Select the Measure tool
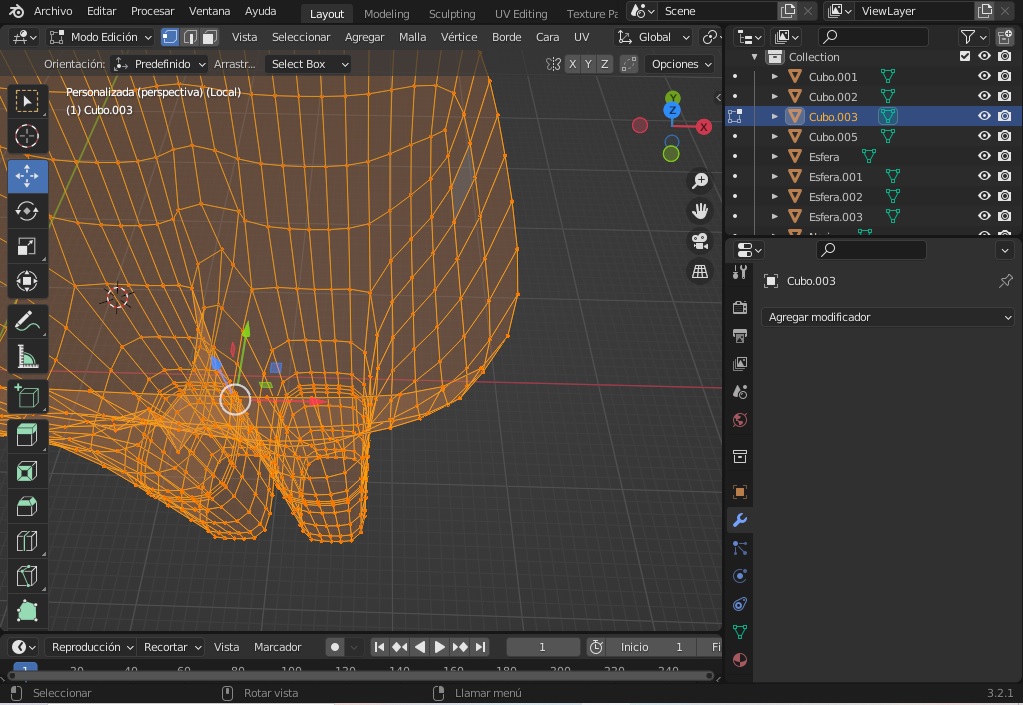 (27, 358)
